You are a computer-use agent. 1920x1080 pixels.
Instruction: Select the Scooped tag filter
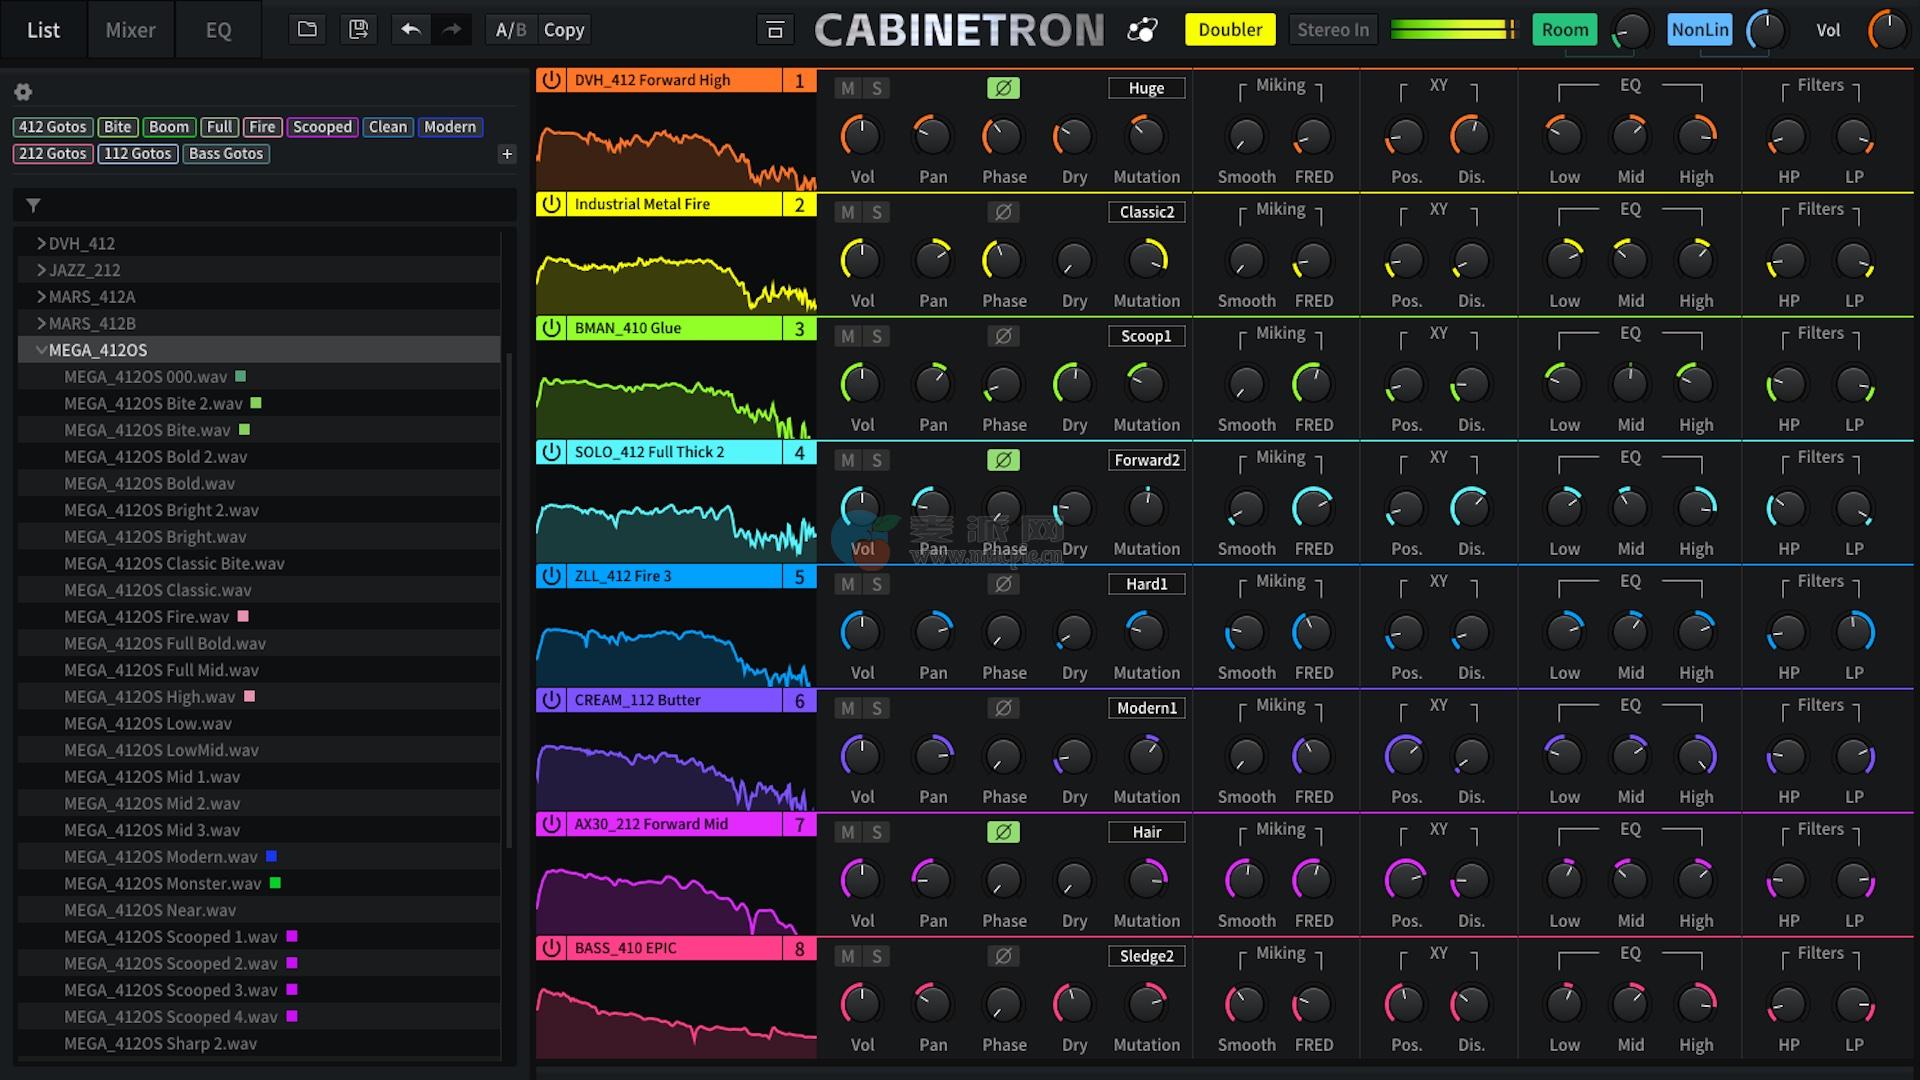[322, 127]
